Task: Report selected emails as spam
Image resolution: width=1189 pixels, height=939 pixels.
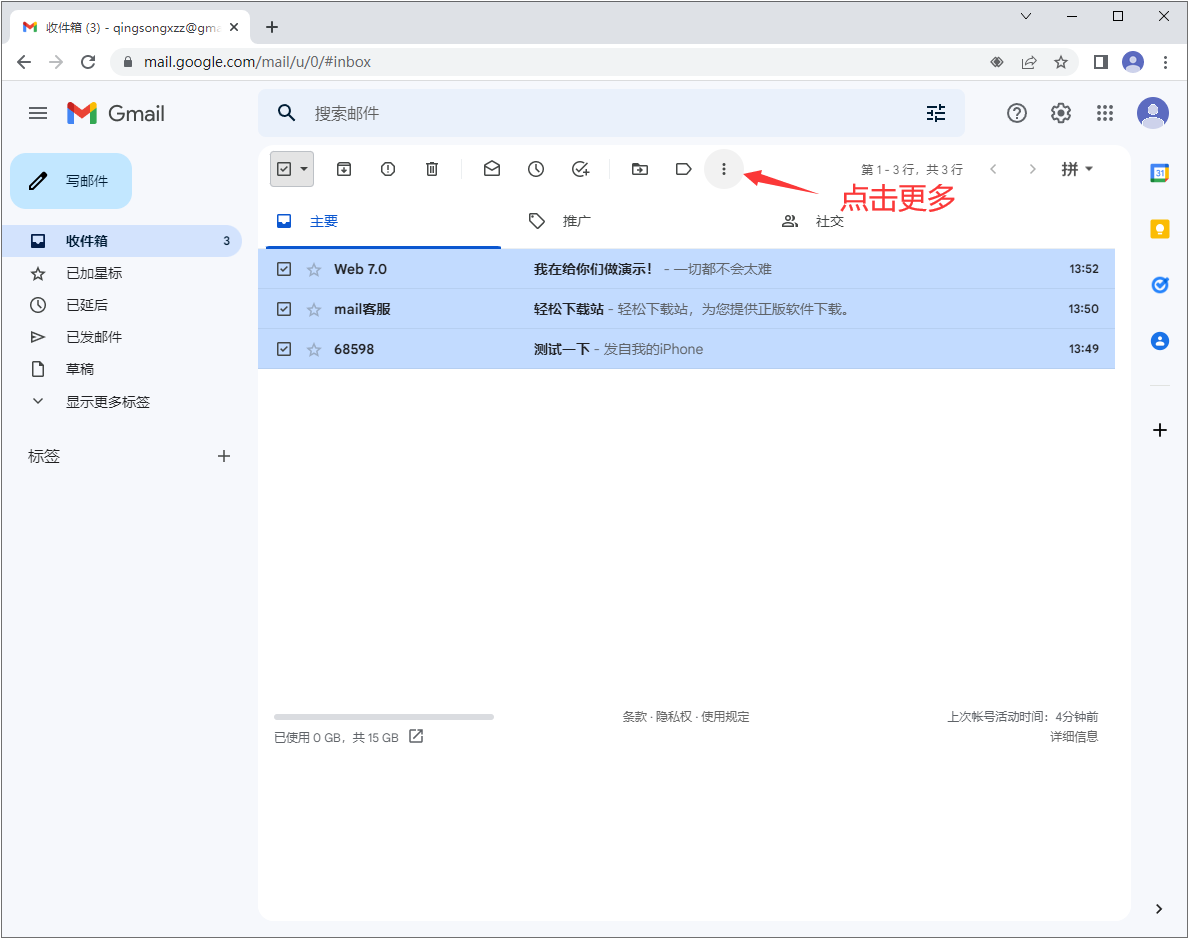Action: click(x=387, y=169)
